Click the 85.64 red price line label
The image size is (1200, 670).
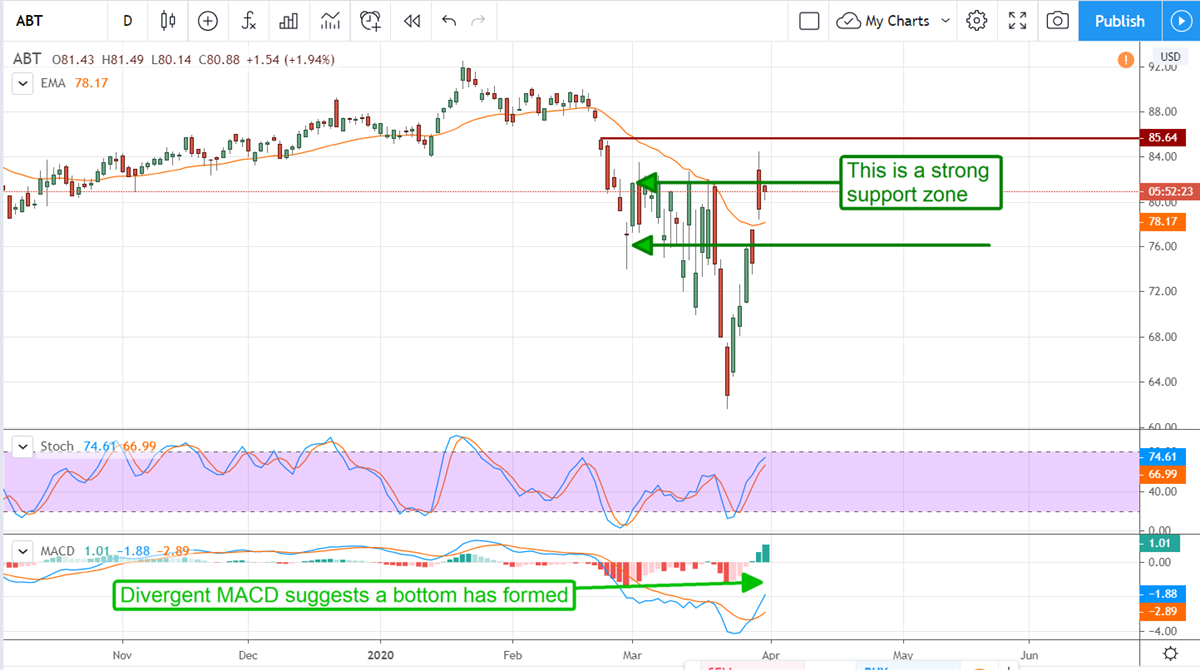coord(1164,137)
